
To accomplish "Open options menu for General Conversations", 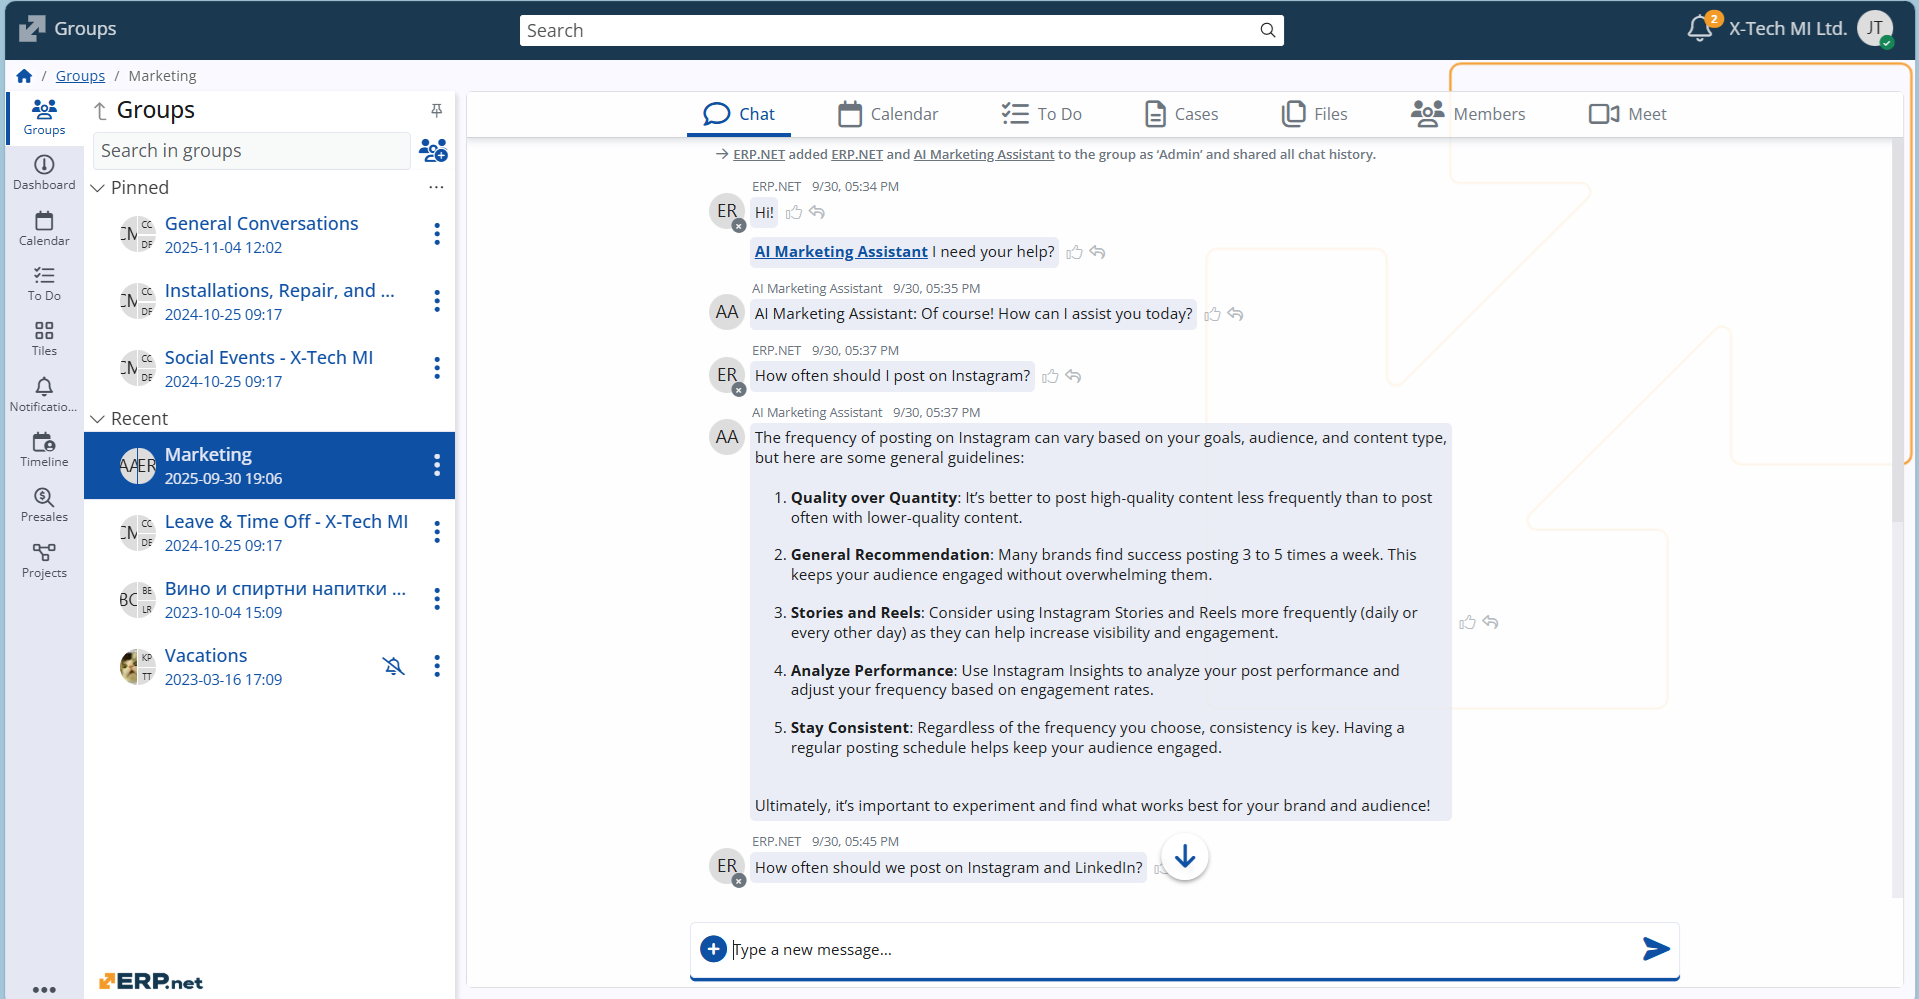I will pyautogui.click(x=437, y=234).
